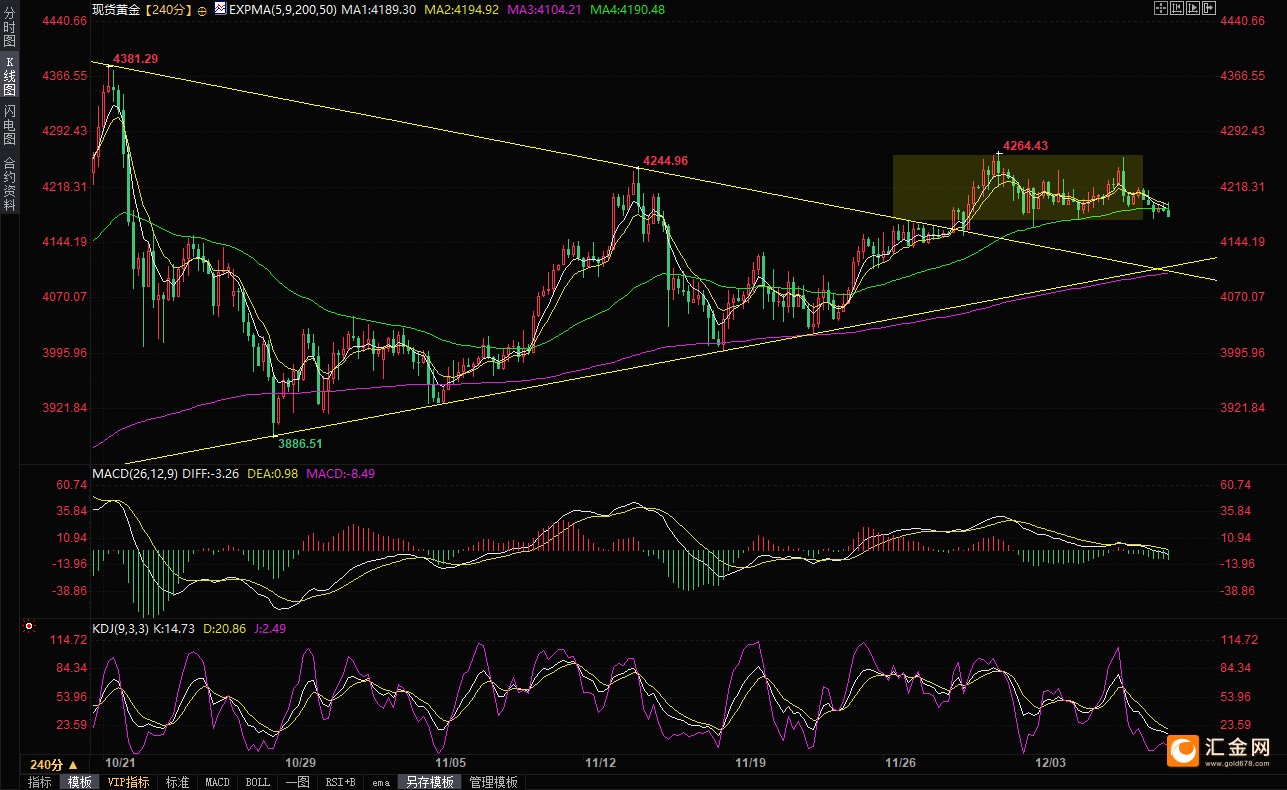The height and width of the screenshot is (790, 1287).
Task: Select the 指标 bottom tab
Action: click(x=40, y=782)
